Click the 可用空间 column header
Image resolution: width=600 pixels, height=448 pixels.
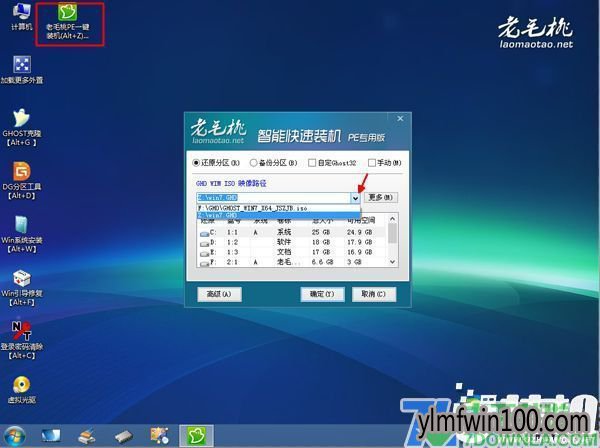pyautogui.click(x=361, y=221)
